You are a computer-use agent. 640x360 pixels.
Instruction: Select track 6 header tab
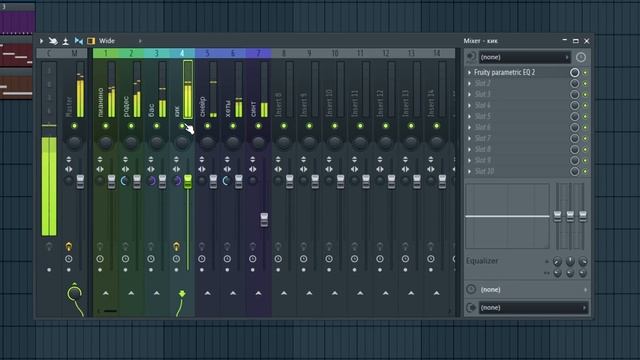[233, 53]
